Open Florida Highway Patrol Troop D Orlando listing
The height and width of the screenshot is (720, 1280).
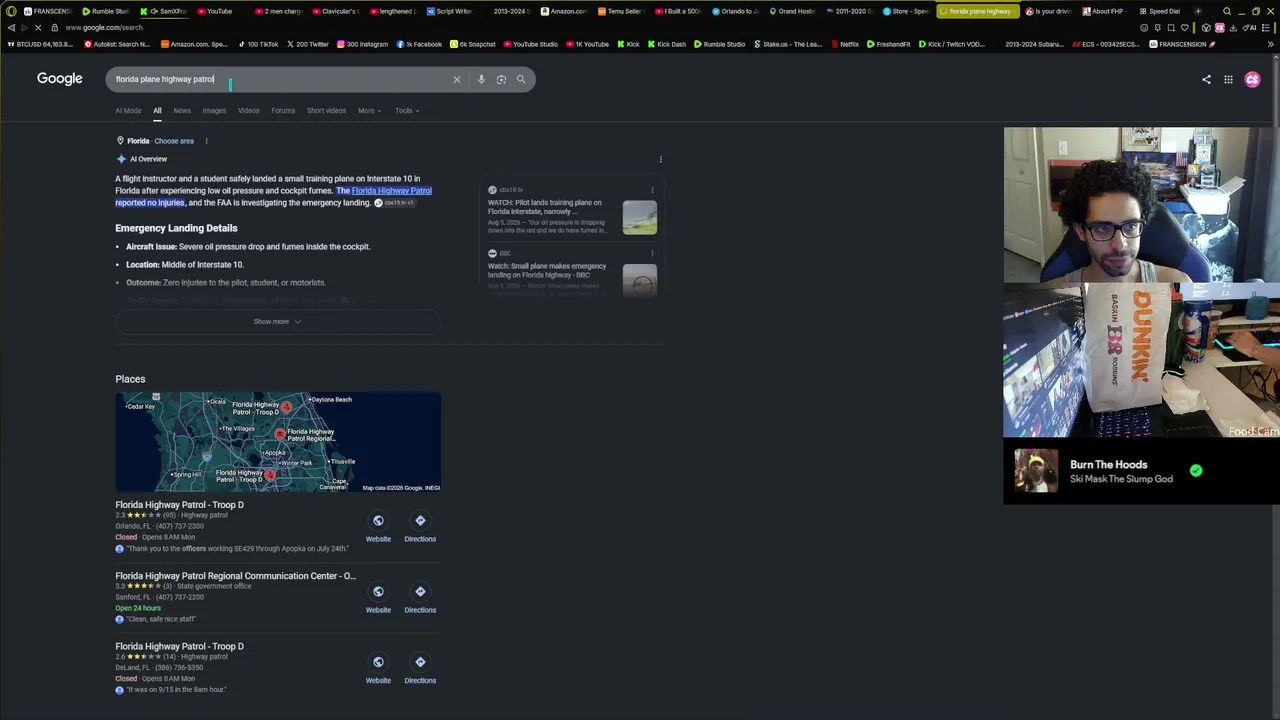point(179,505)
